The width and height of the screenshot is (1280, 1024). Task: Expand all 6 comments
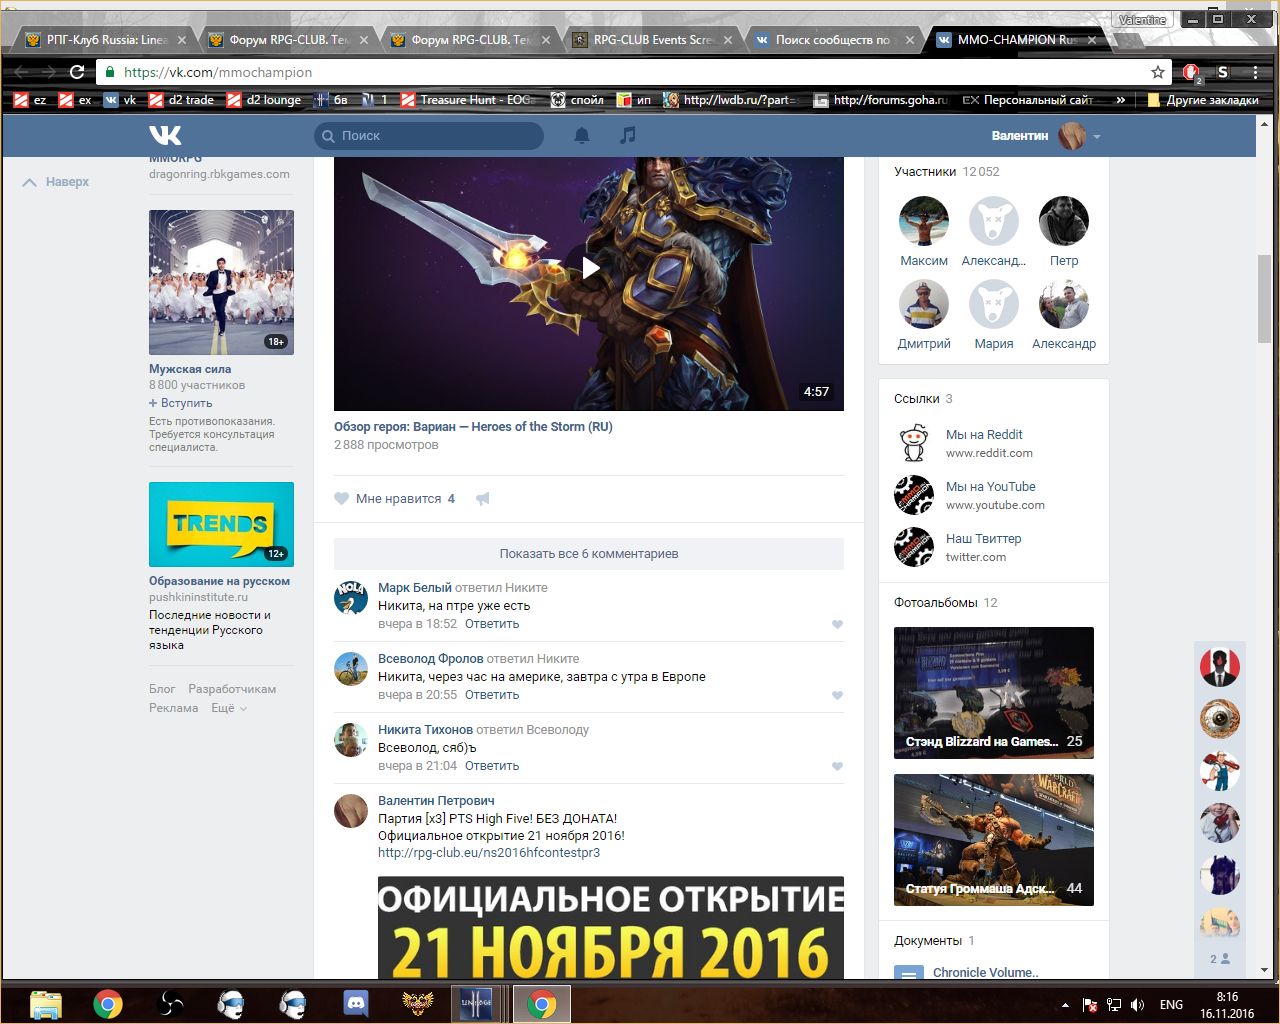click(x=589, y=553)
